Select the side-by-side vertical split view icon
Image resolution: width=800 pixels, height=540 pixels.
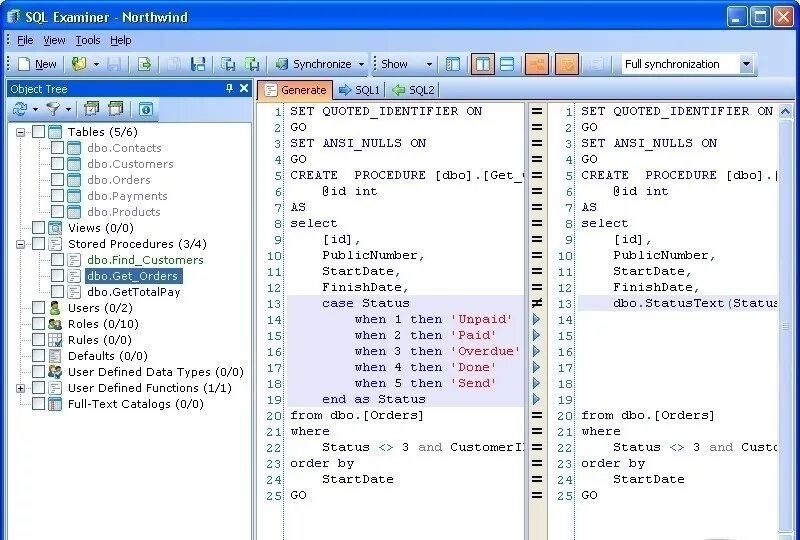[482, 64]
